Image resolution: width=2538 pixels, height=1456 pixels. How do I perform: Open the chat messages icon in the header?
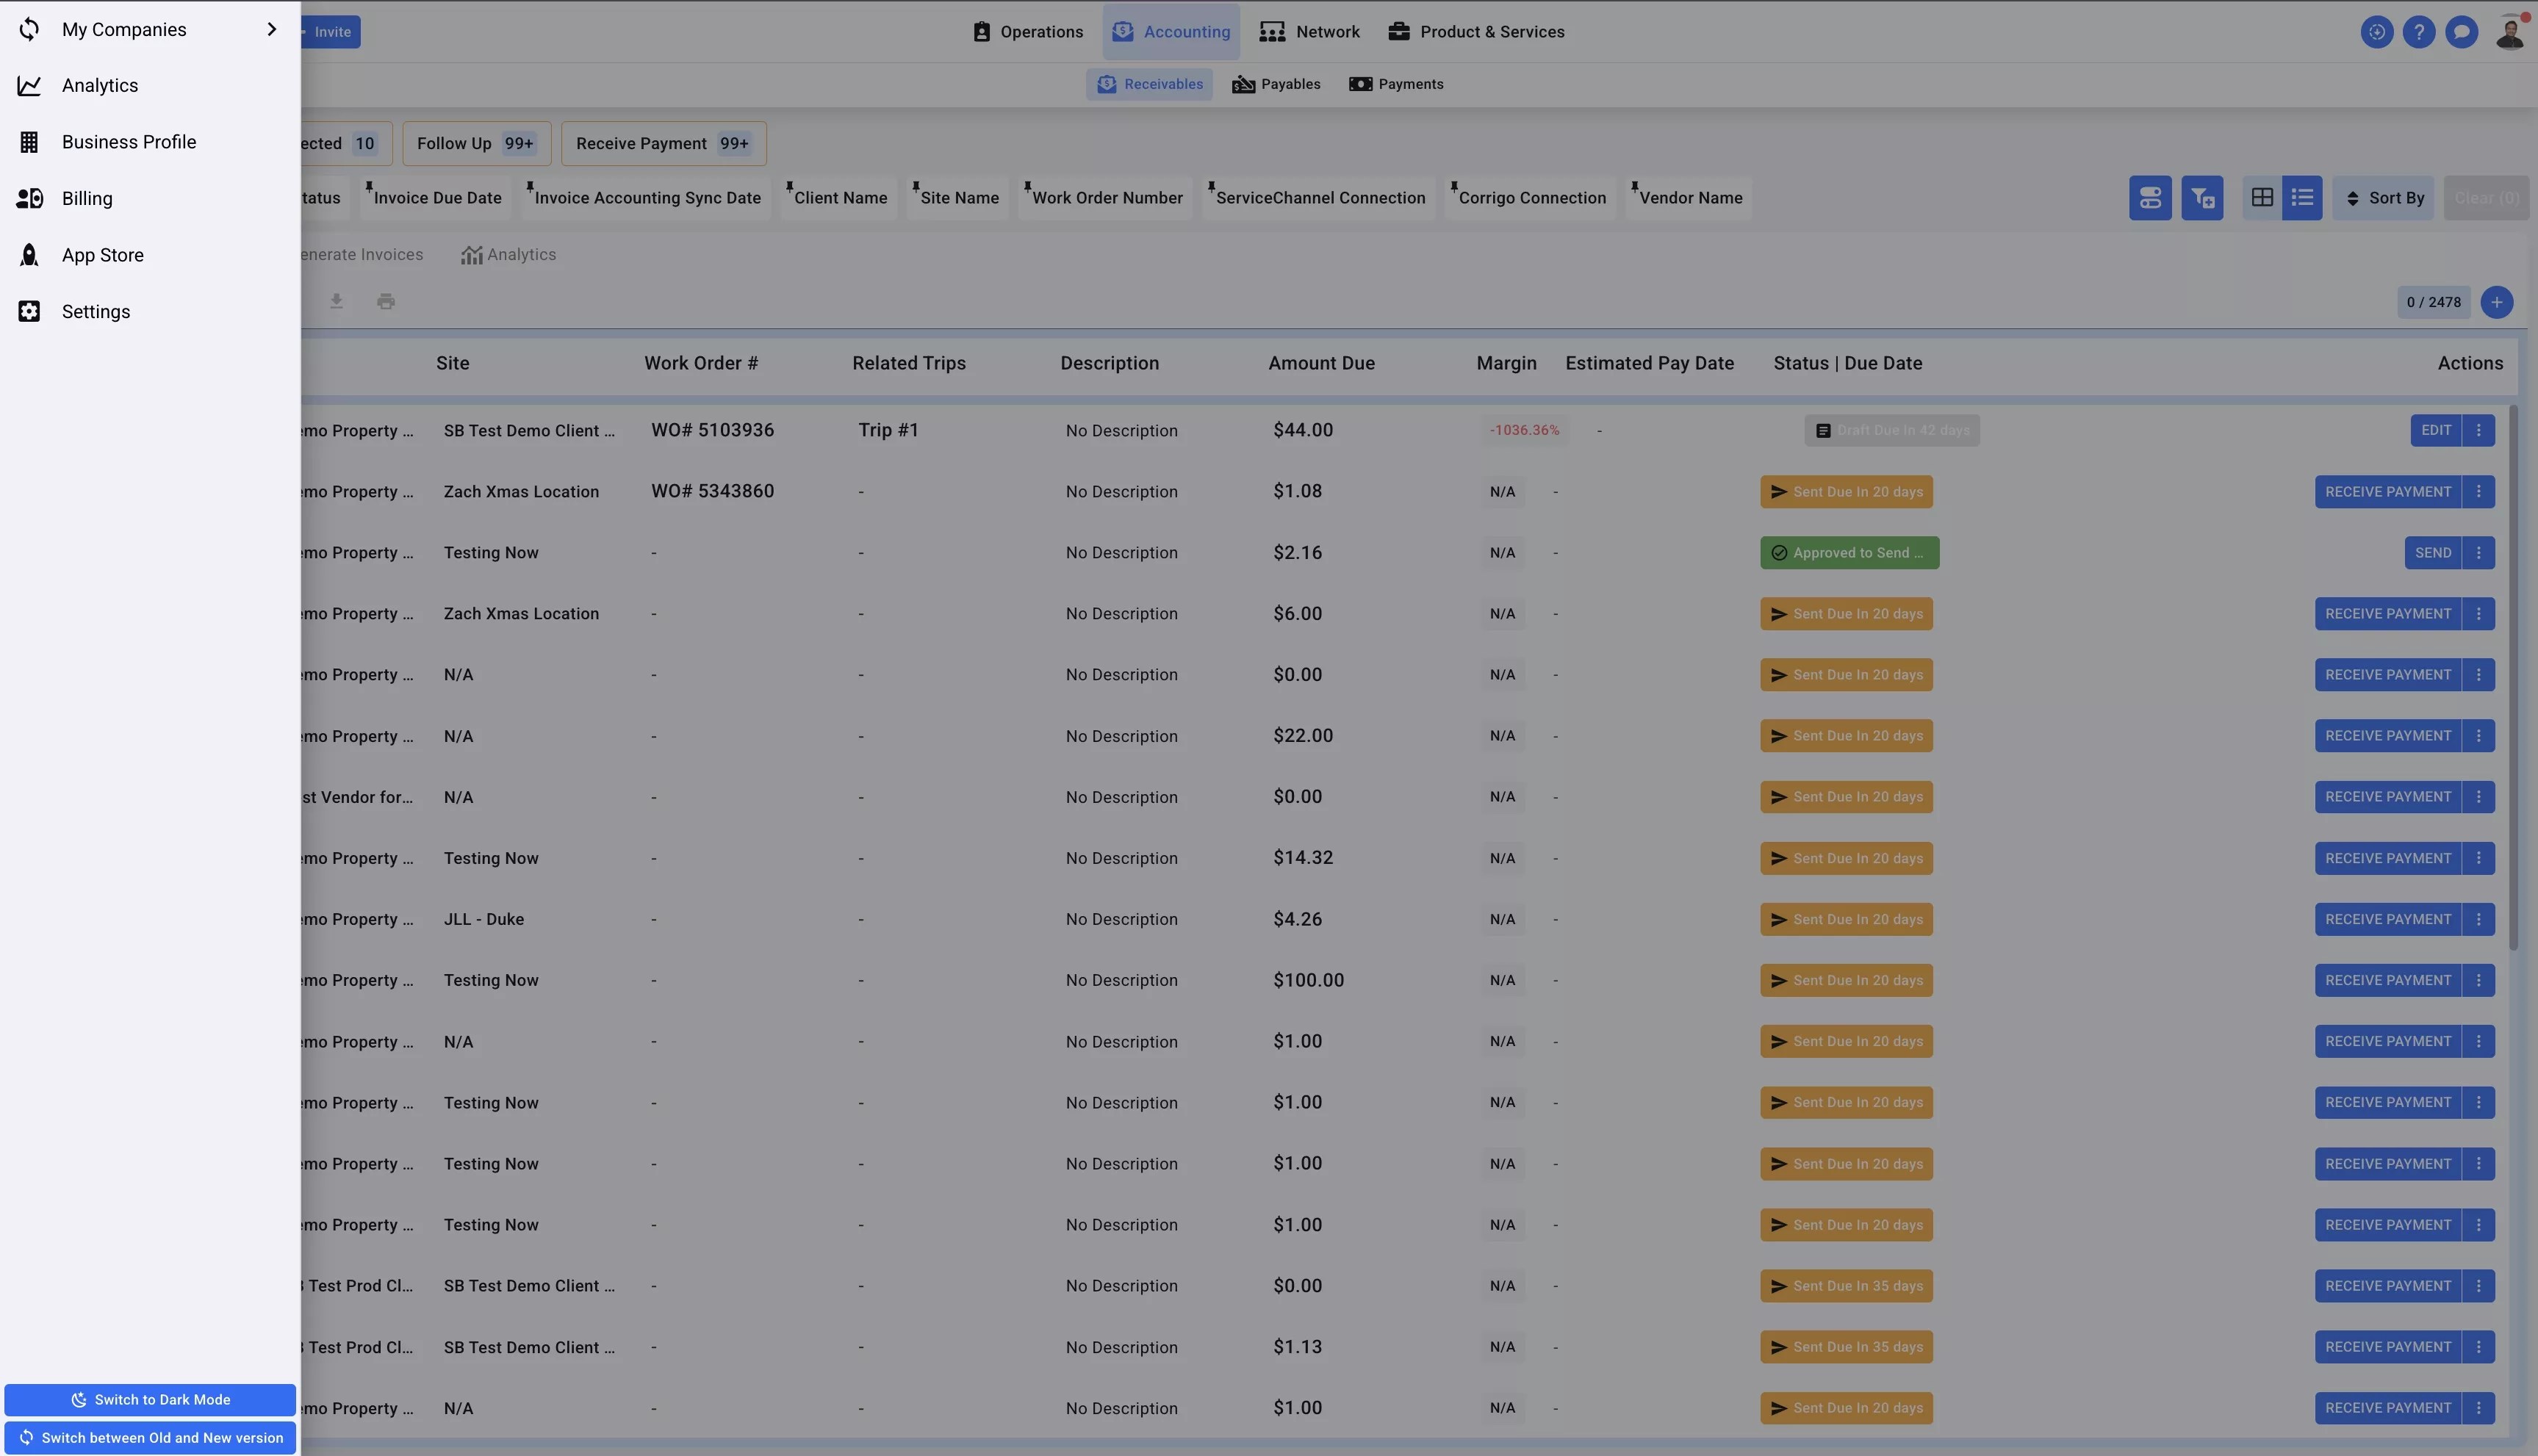pyautogui.click(x=2462, y=31)
